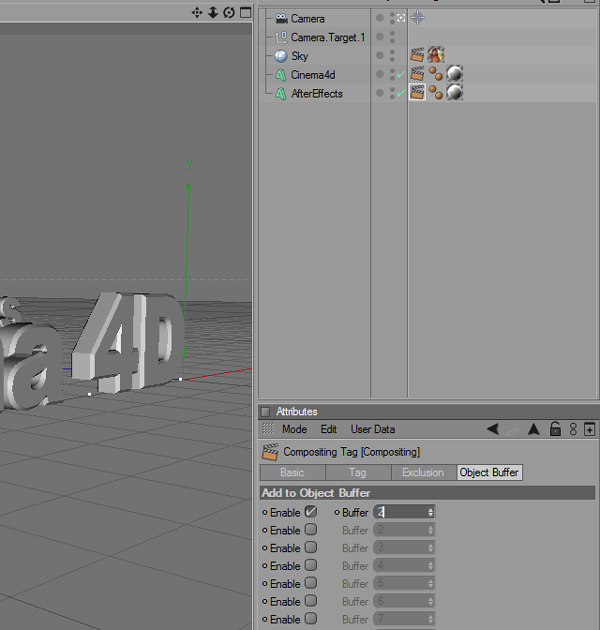Image resolution: width=600 pixels, height=630 pixels.
Task: Click the 4D extruded text in viewport
Action: point(128,342)
